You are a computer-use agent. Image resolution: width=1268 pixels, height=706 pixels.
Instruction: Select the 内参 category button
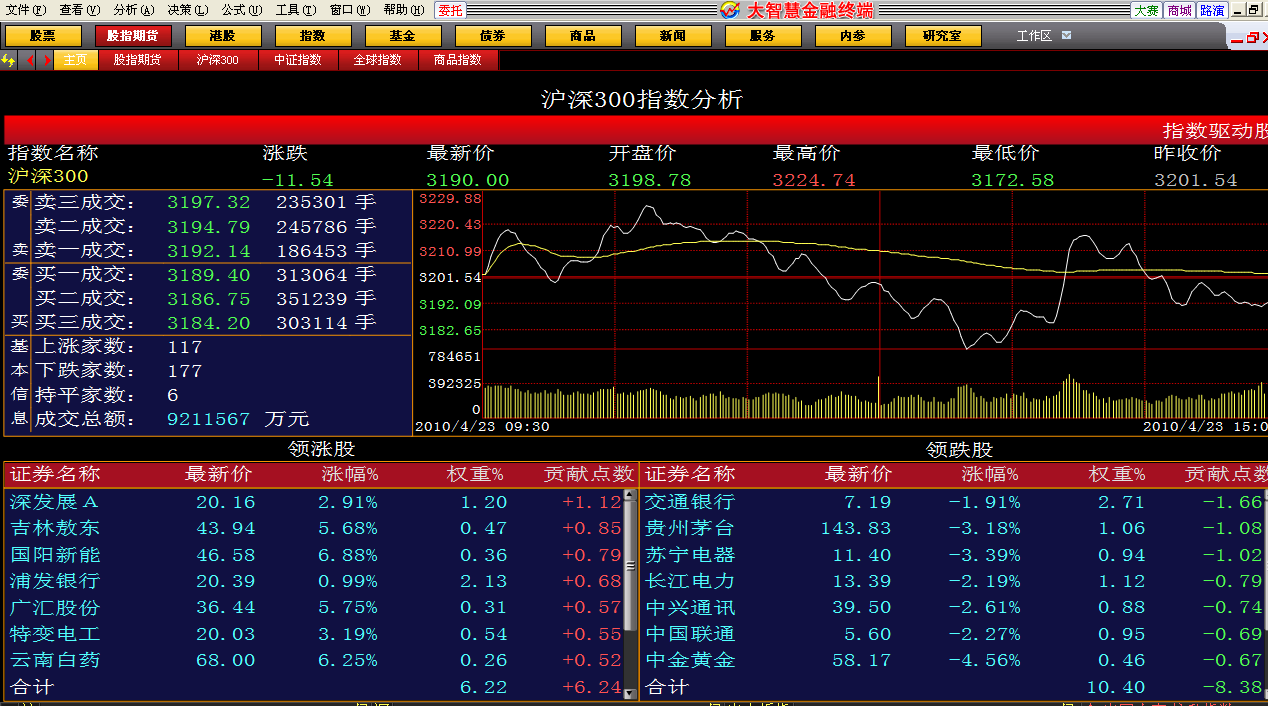pyautogui.click(x=853, y=36)
